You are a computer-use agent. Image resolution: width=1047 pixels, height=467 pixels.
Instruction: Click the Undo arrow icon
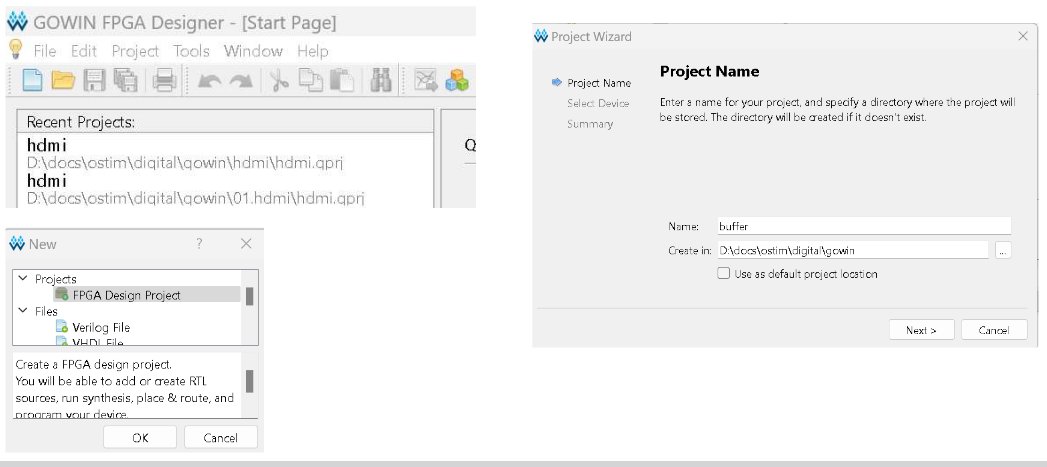pyautogui.click(x=210, y=81)
